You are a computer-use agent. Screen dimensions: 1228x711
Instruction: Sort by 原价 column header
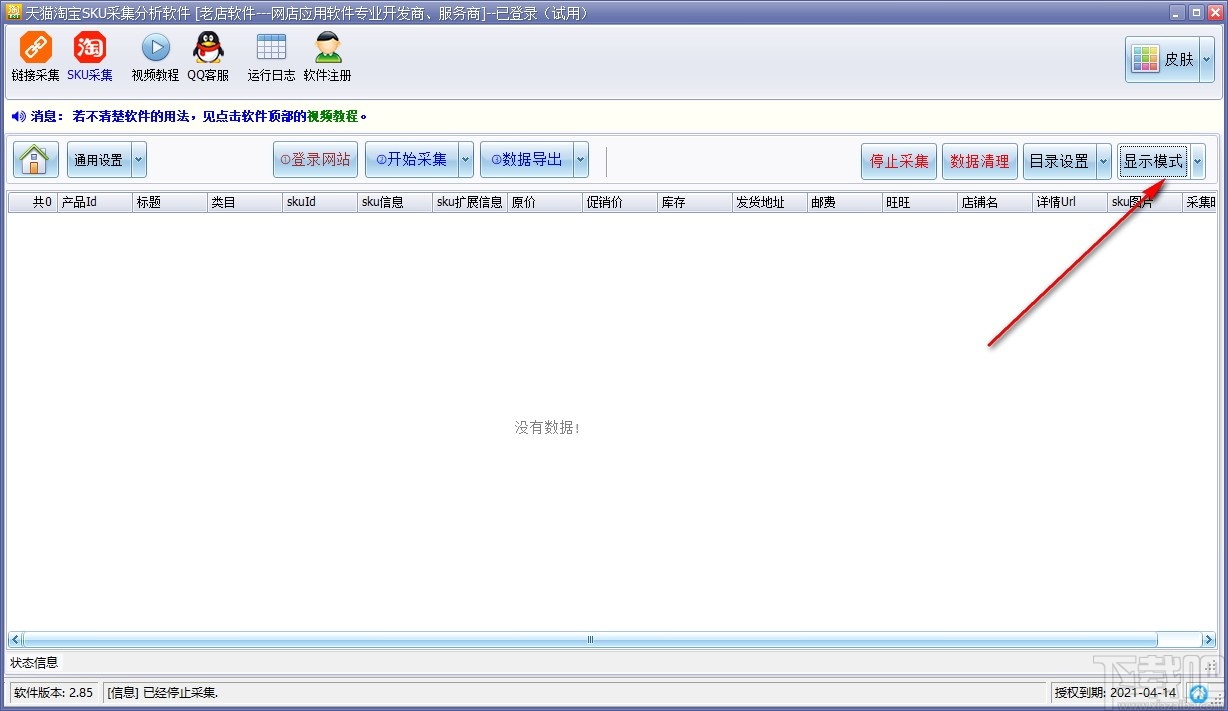(x=545, y=202)
